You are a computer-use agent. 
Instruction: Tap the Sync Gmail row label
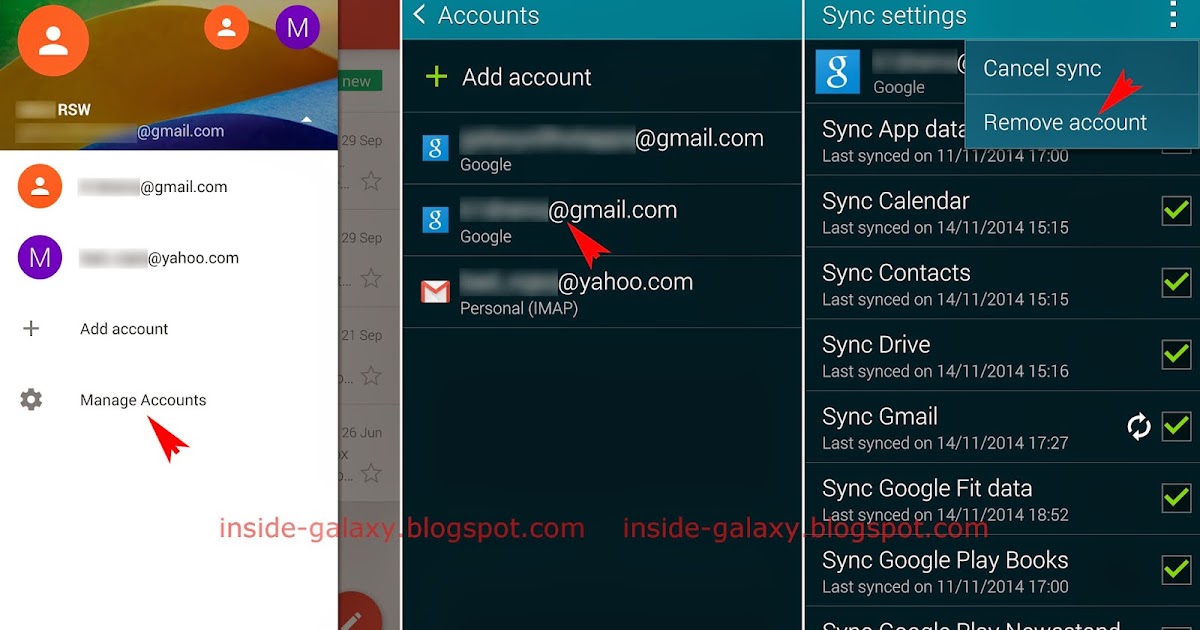tap(880, 417)
